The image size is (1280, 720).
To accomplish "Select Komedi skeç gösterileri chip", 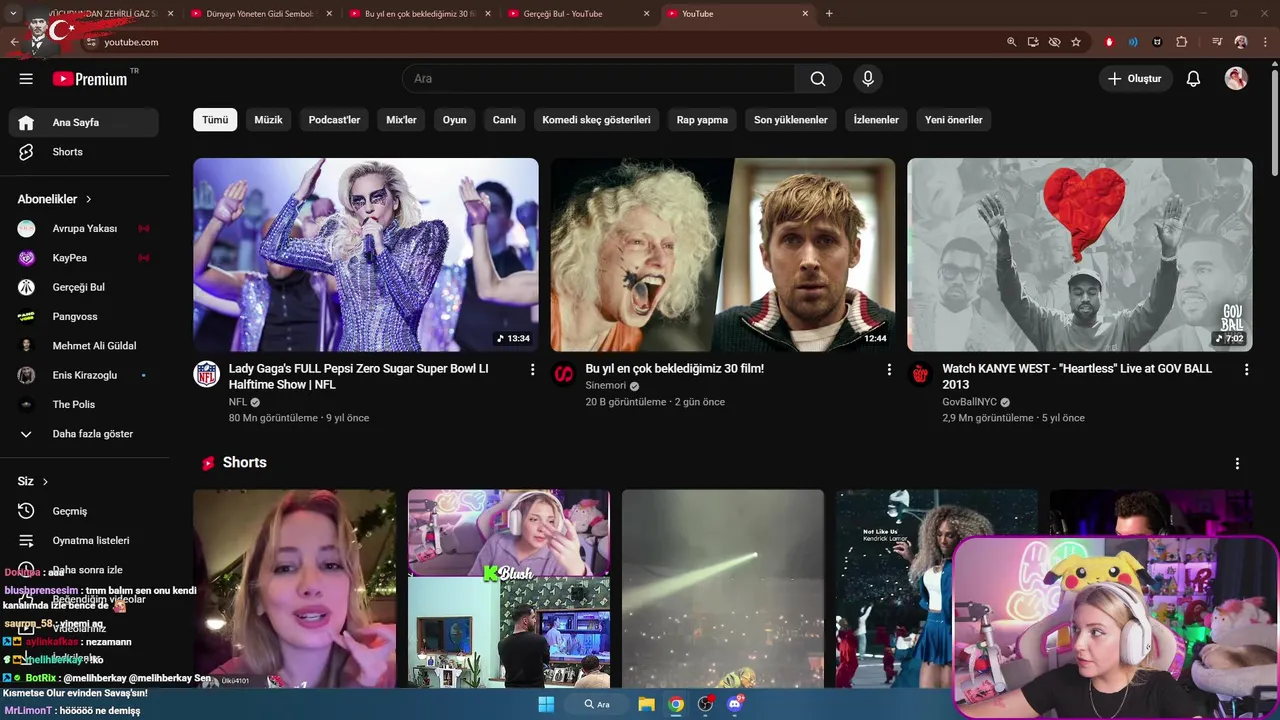I will [596, 120].
